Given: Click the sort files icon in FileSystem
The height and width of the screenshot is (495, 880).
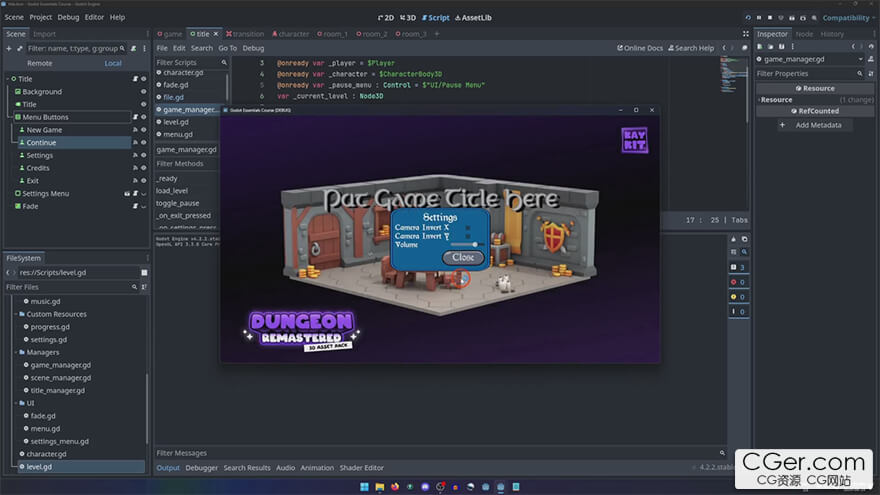Looking at the screenshot, I should click(x=144, y=287).
